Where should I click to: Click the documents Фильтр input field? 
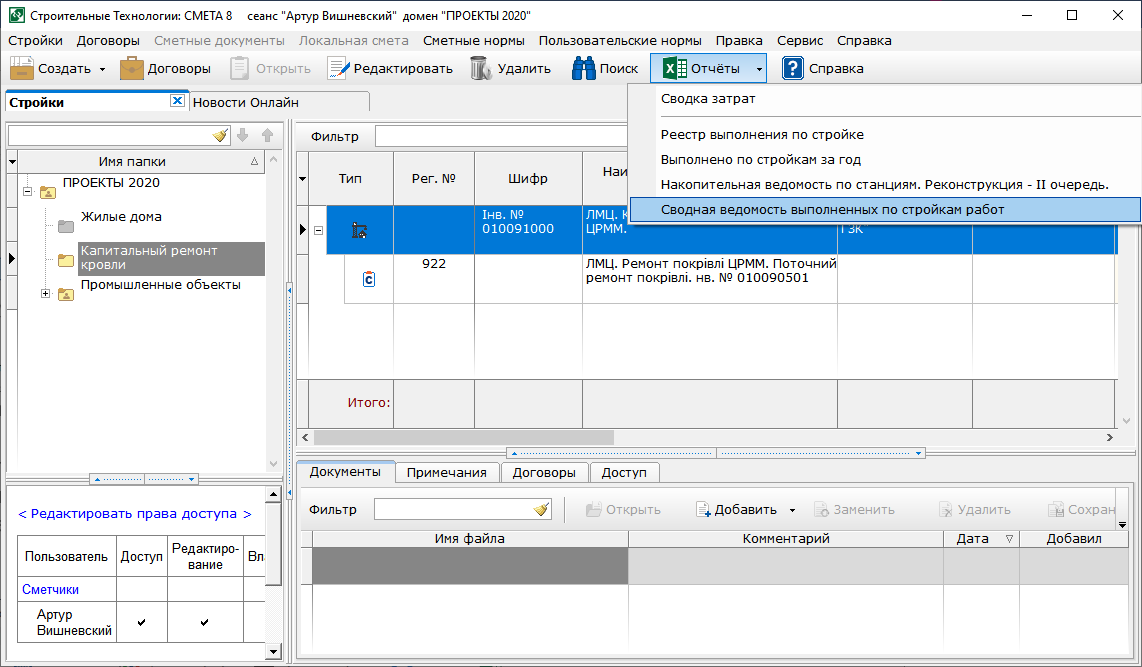pos(453,509)
